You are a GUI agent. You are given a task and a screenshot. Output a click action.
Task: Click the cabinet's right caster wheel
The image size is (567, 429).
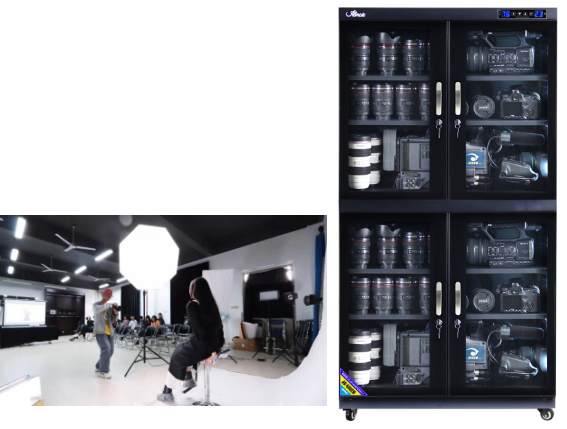(546, 414)
